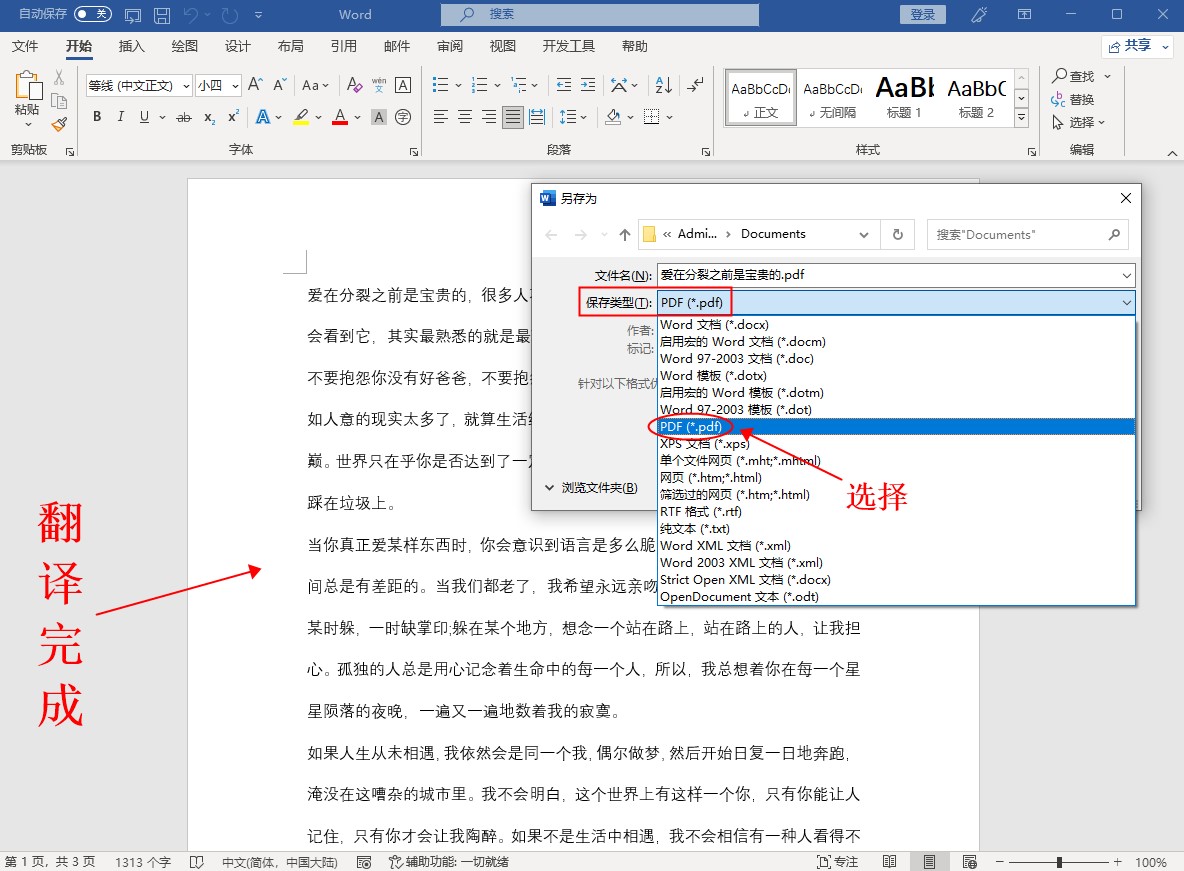Expand the Styles gallery more arrow
The image size is (1184, 871).
tap(1021, 116)
